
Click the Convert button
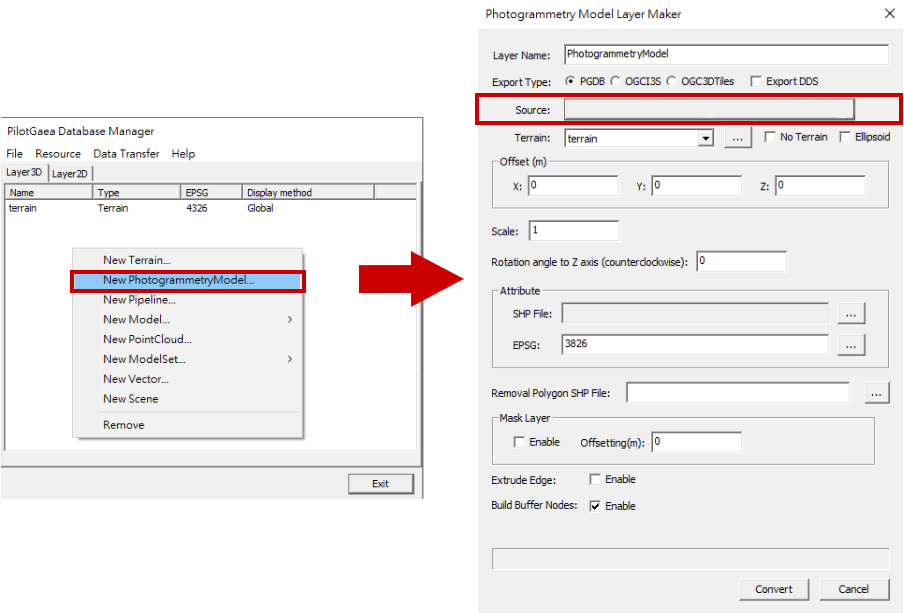773,589
